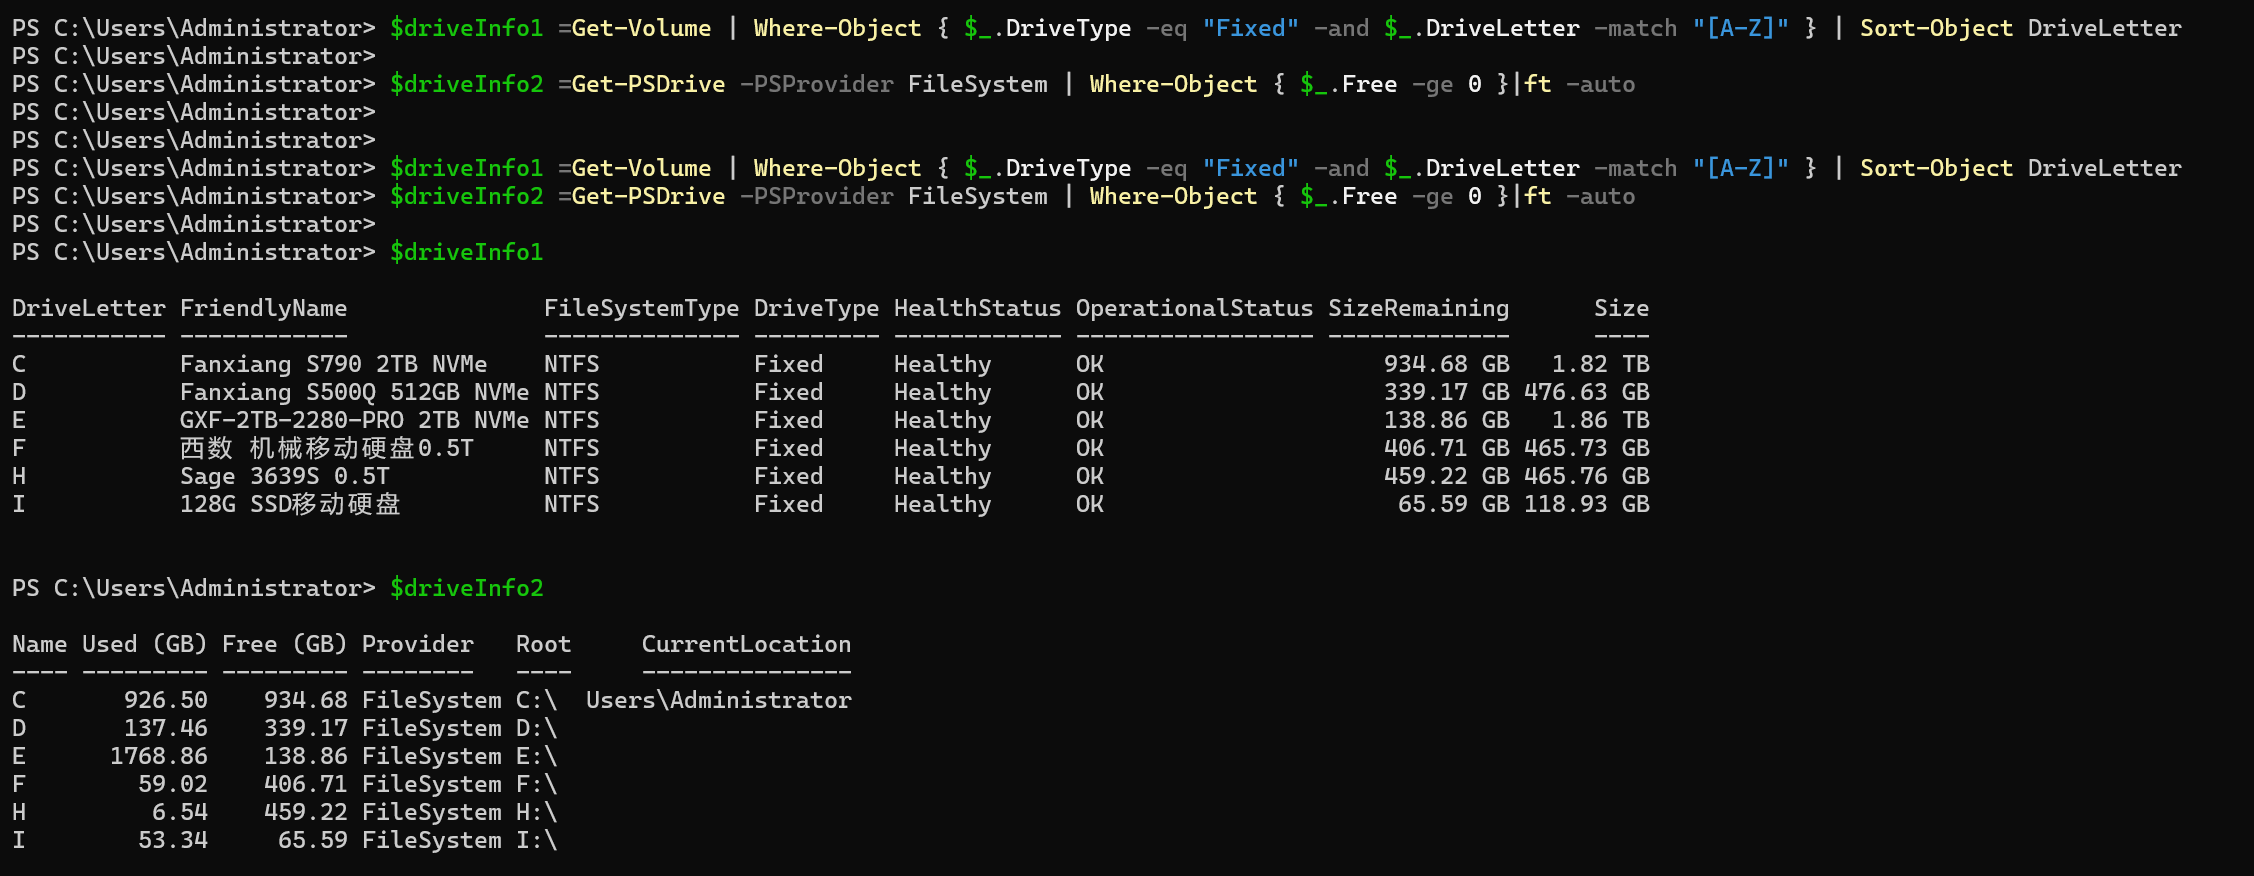Click the Users\Administrator current location value

pos(718,700)
